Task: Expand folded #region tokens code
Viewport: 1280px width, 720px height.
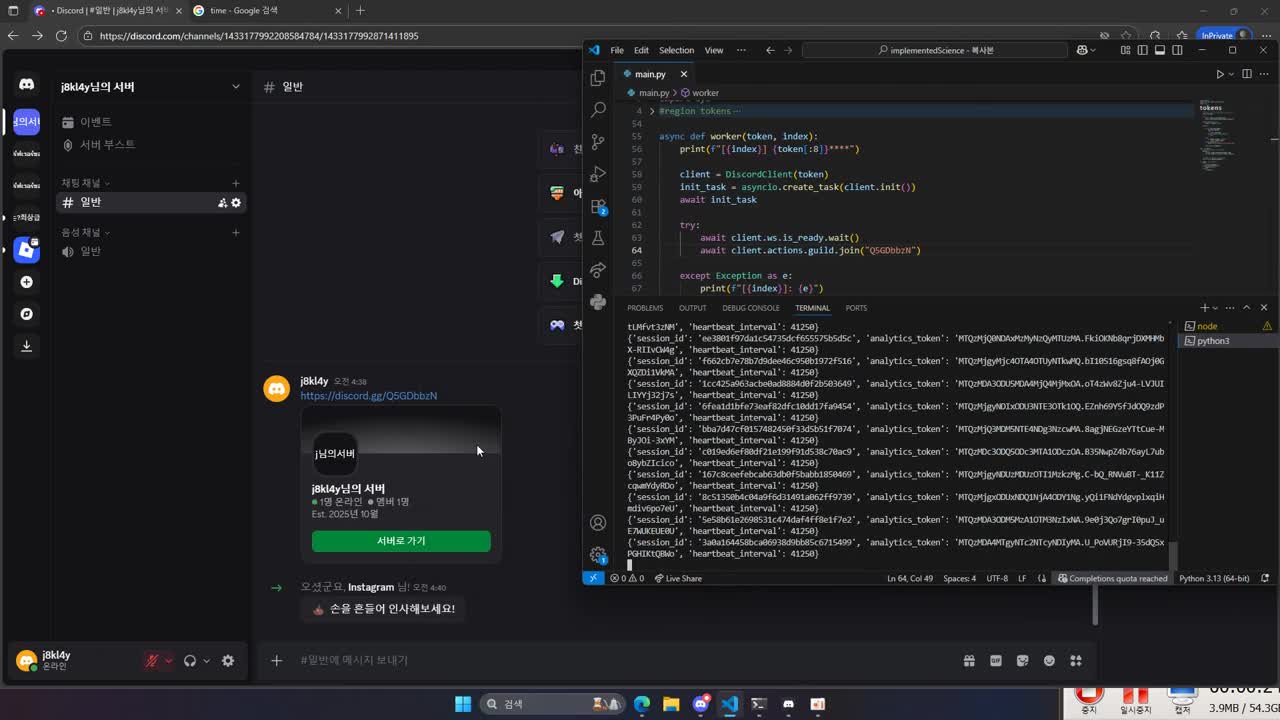Action: click(652, 111)
